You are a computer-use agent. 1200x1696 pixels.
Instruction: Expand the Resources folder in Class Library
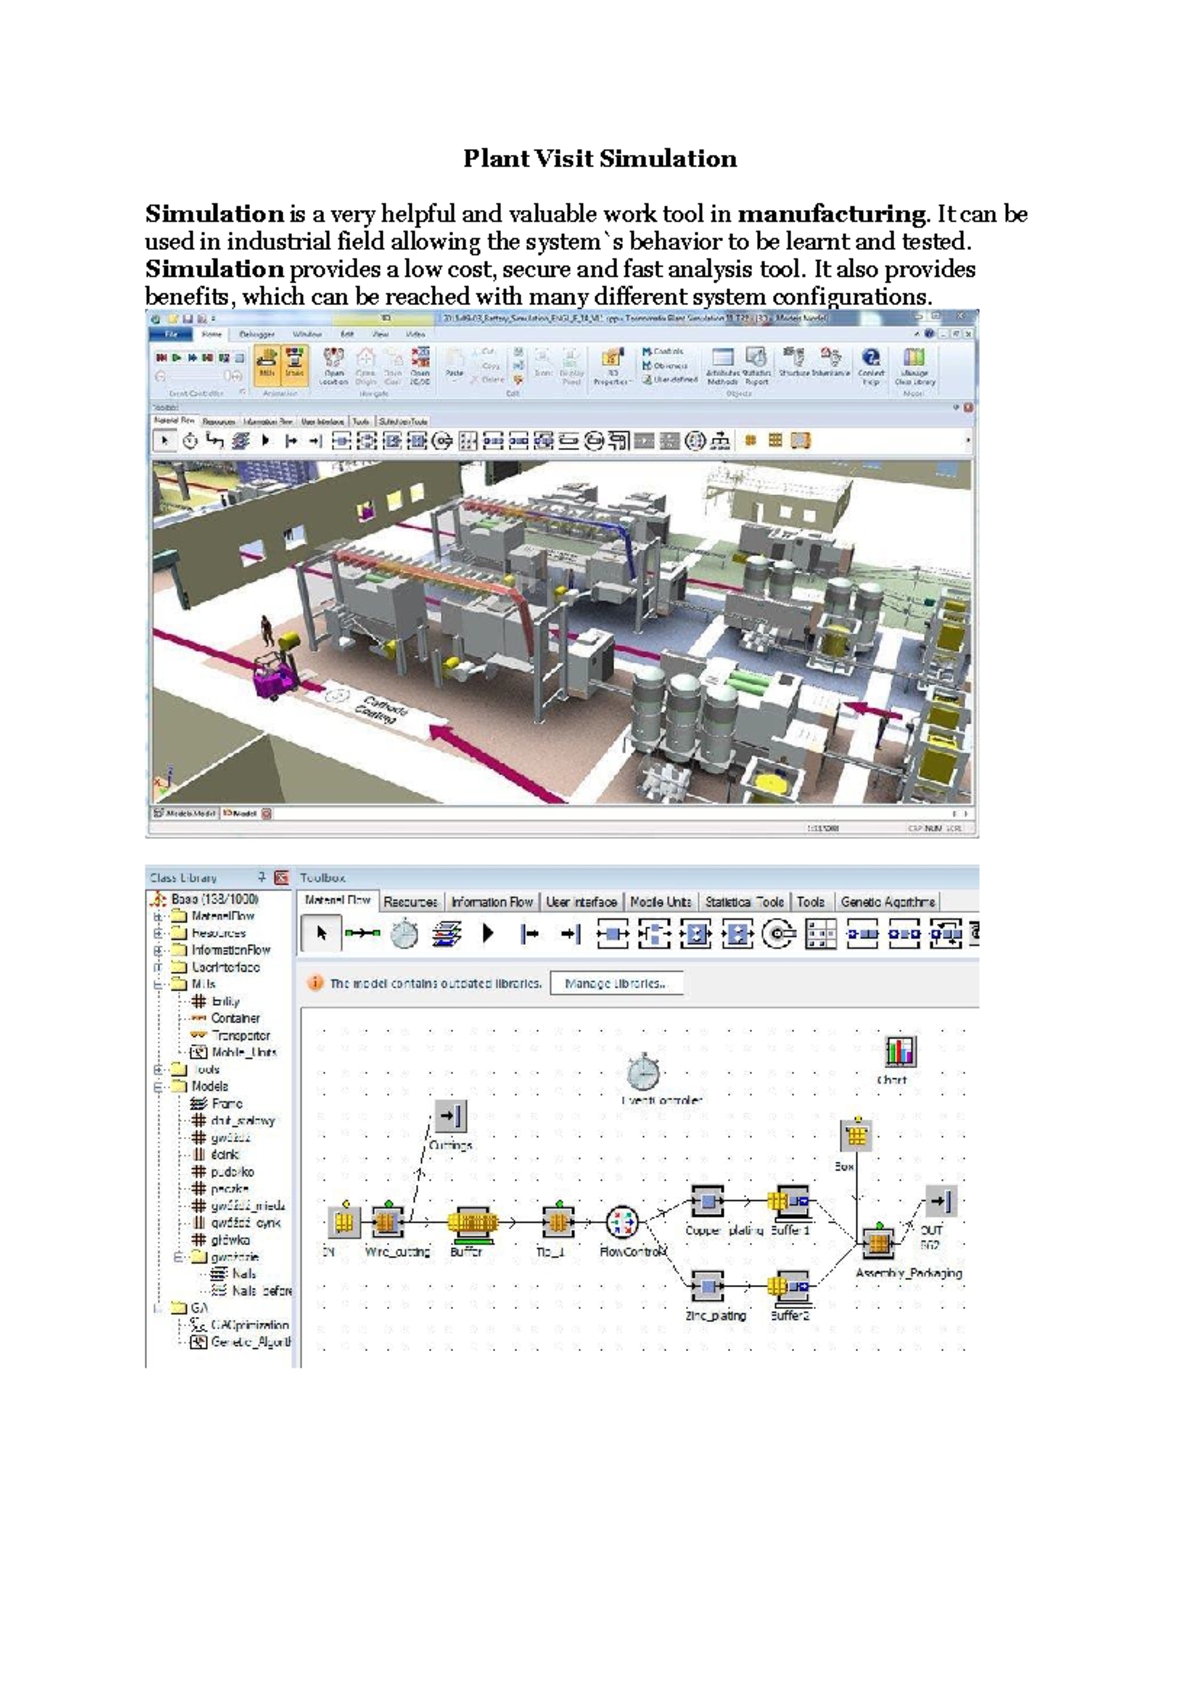coord(157,933)
